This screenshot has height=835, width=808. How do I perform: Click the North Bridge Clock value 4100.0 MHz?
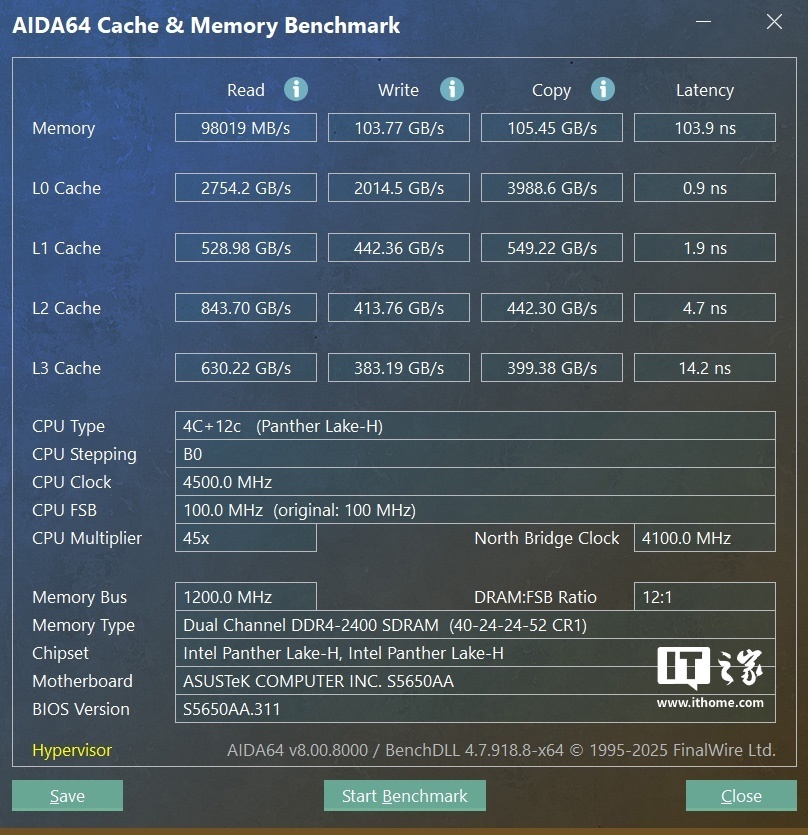[705, 538]
